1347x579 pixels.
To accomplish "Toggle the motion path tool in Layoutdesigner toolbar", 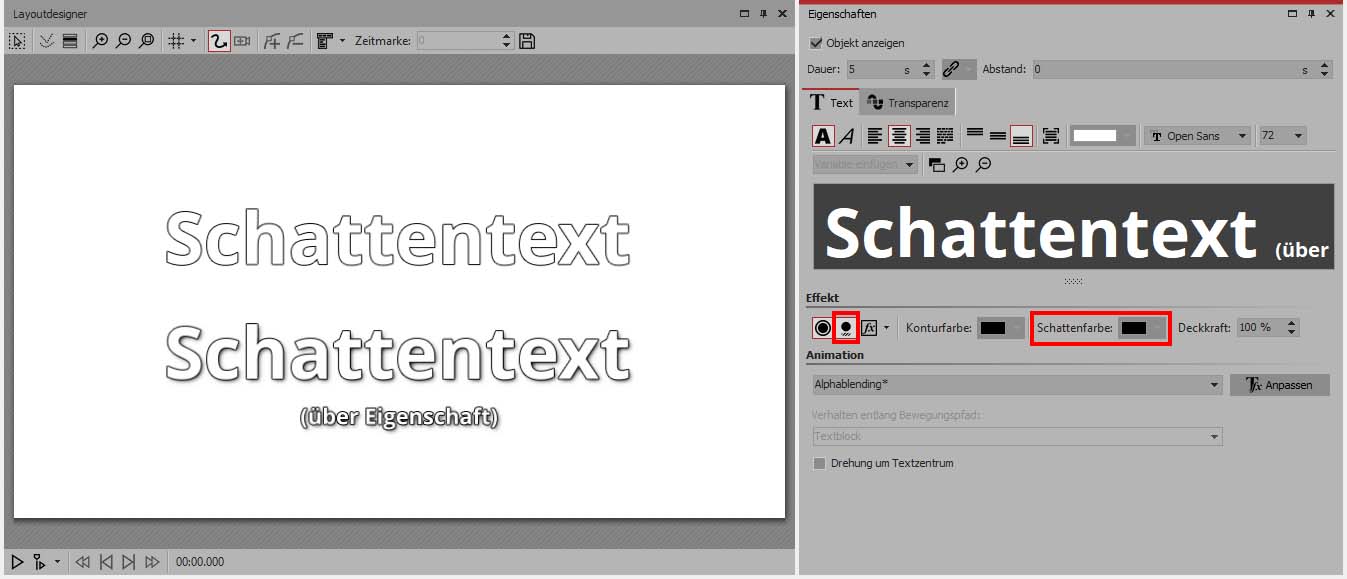I will click(218, 41).
